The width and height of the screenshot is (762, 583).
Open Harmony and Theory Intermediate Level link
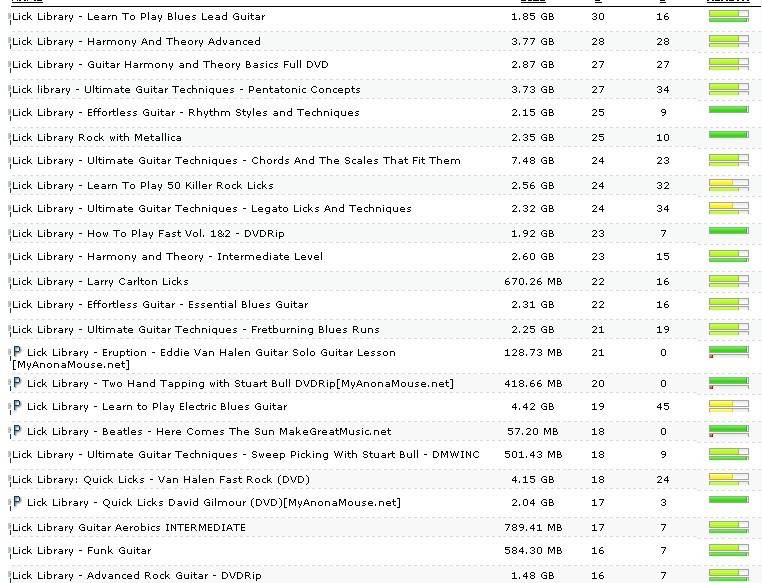click(167, 256)
